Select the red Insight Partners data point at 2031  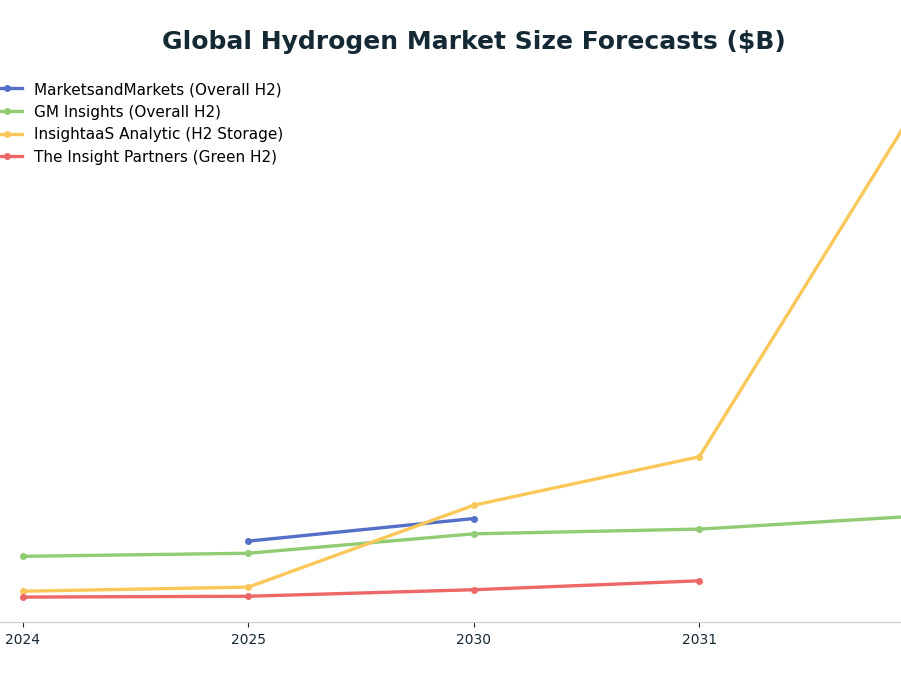699,581
